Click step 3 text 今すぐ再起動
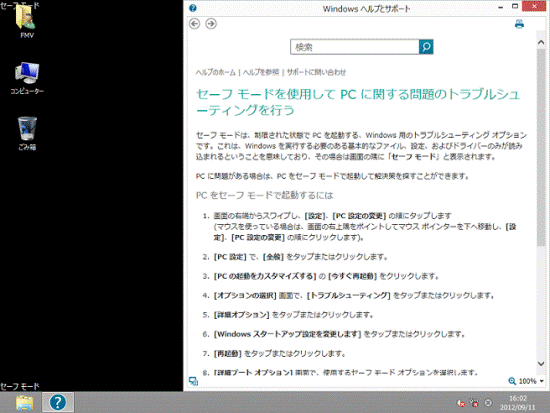The width and height of the screenshot is (550, 413). 352,276
